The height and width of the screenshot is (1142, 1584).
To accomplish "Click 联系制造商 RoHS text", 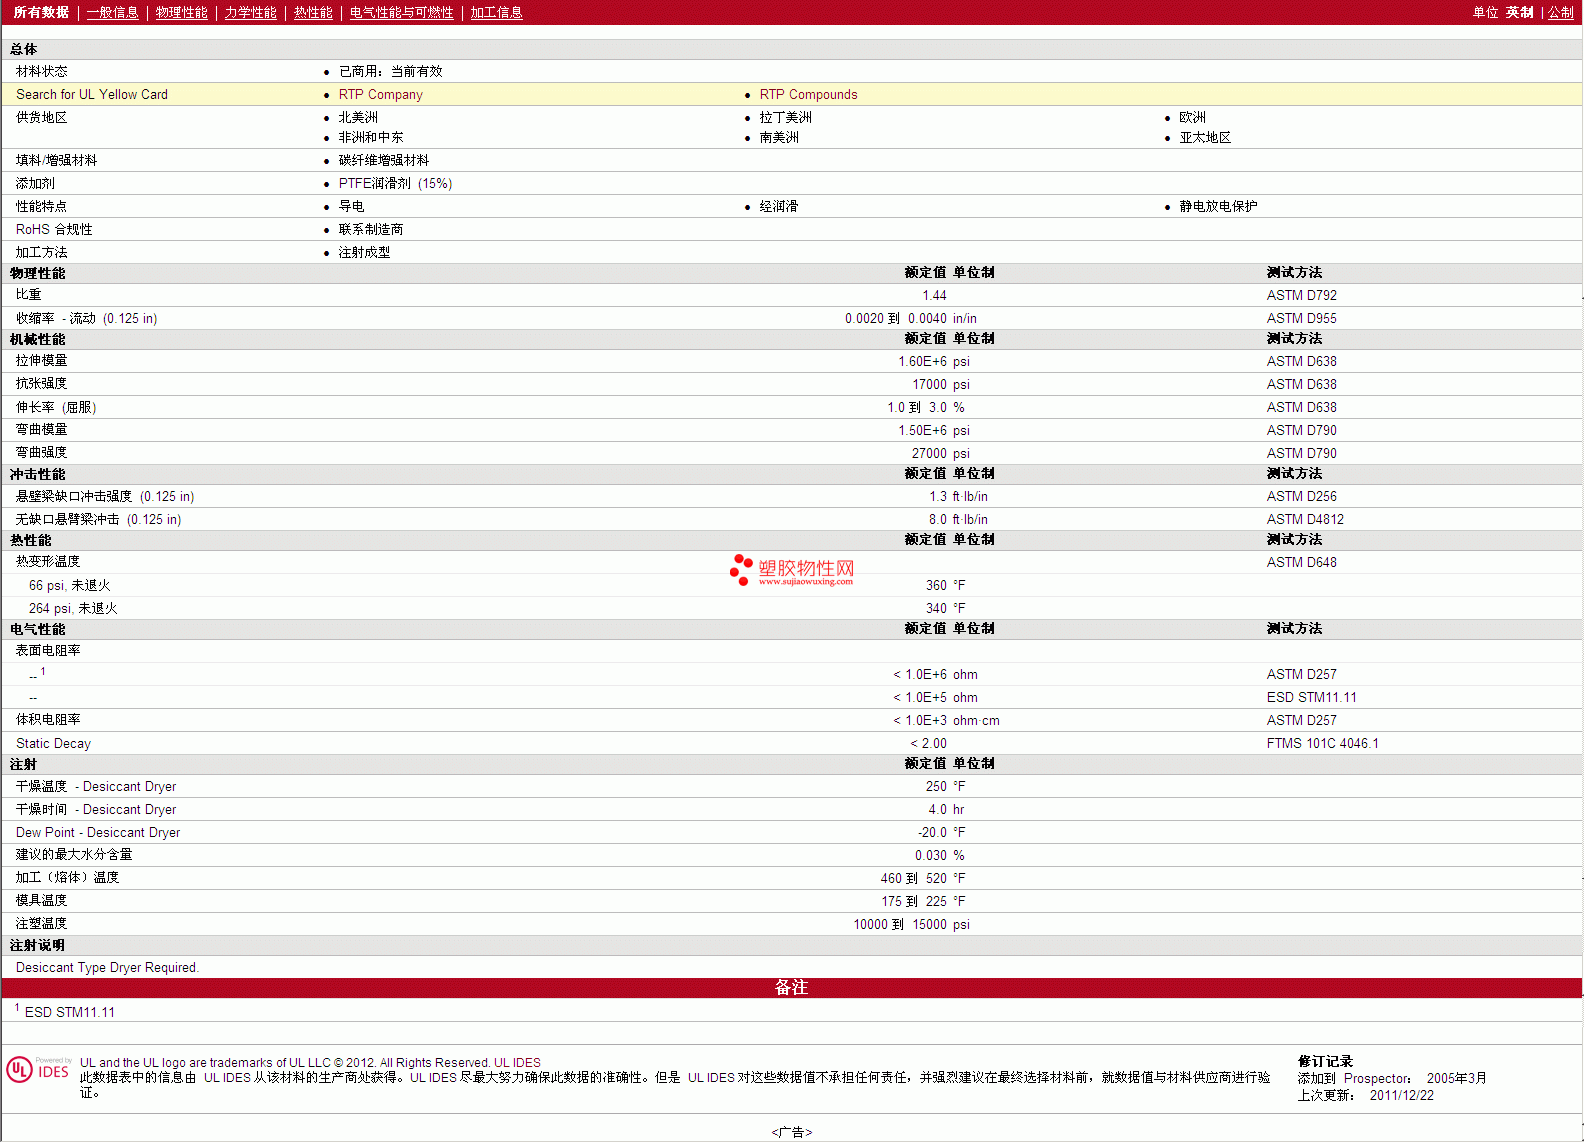I will pyautogui.click(x=371, y=229).
